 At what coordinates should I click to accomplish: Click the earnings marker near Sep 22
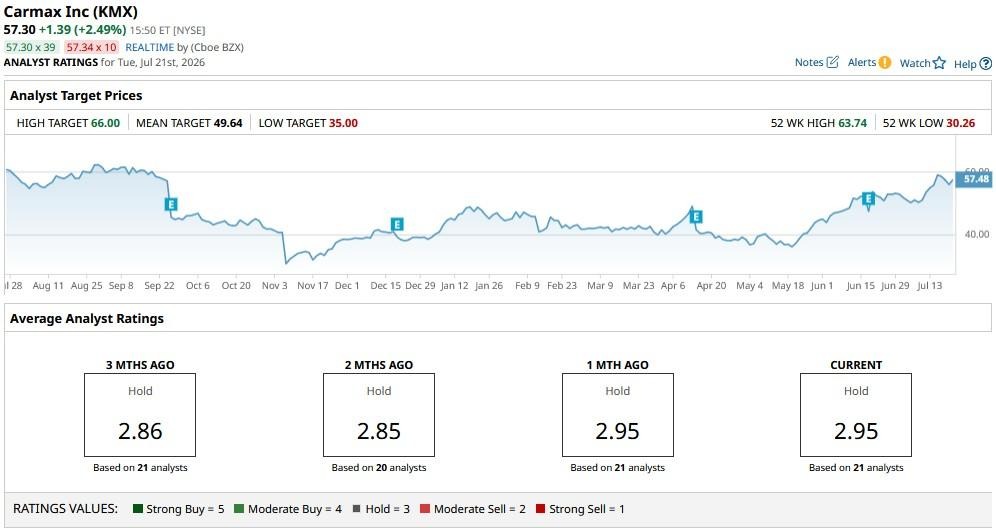170,204
